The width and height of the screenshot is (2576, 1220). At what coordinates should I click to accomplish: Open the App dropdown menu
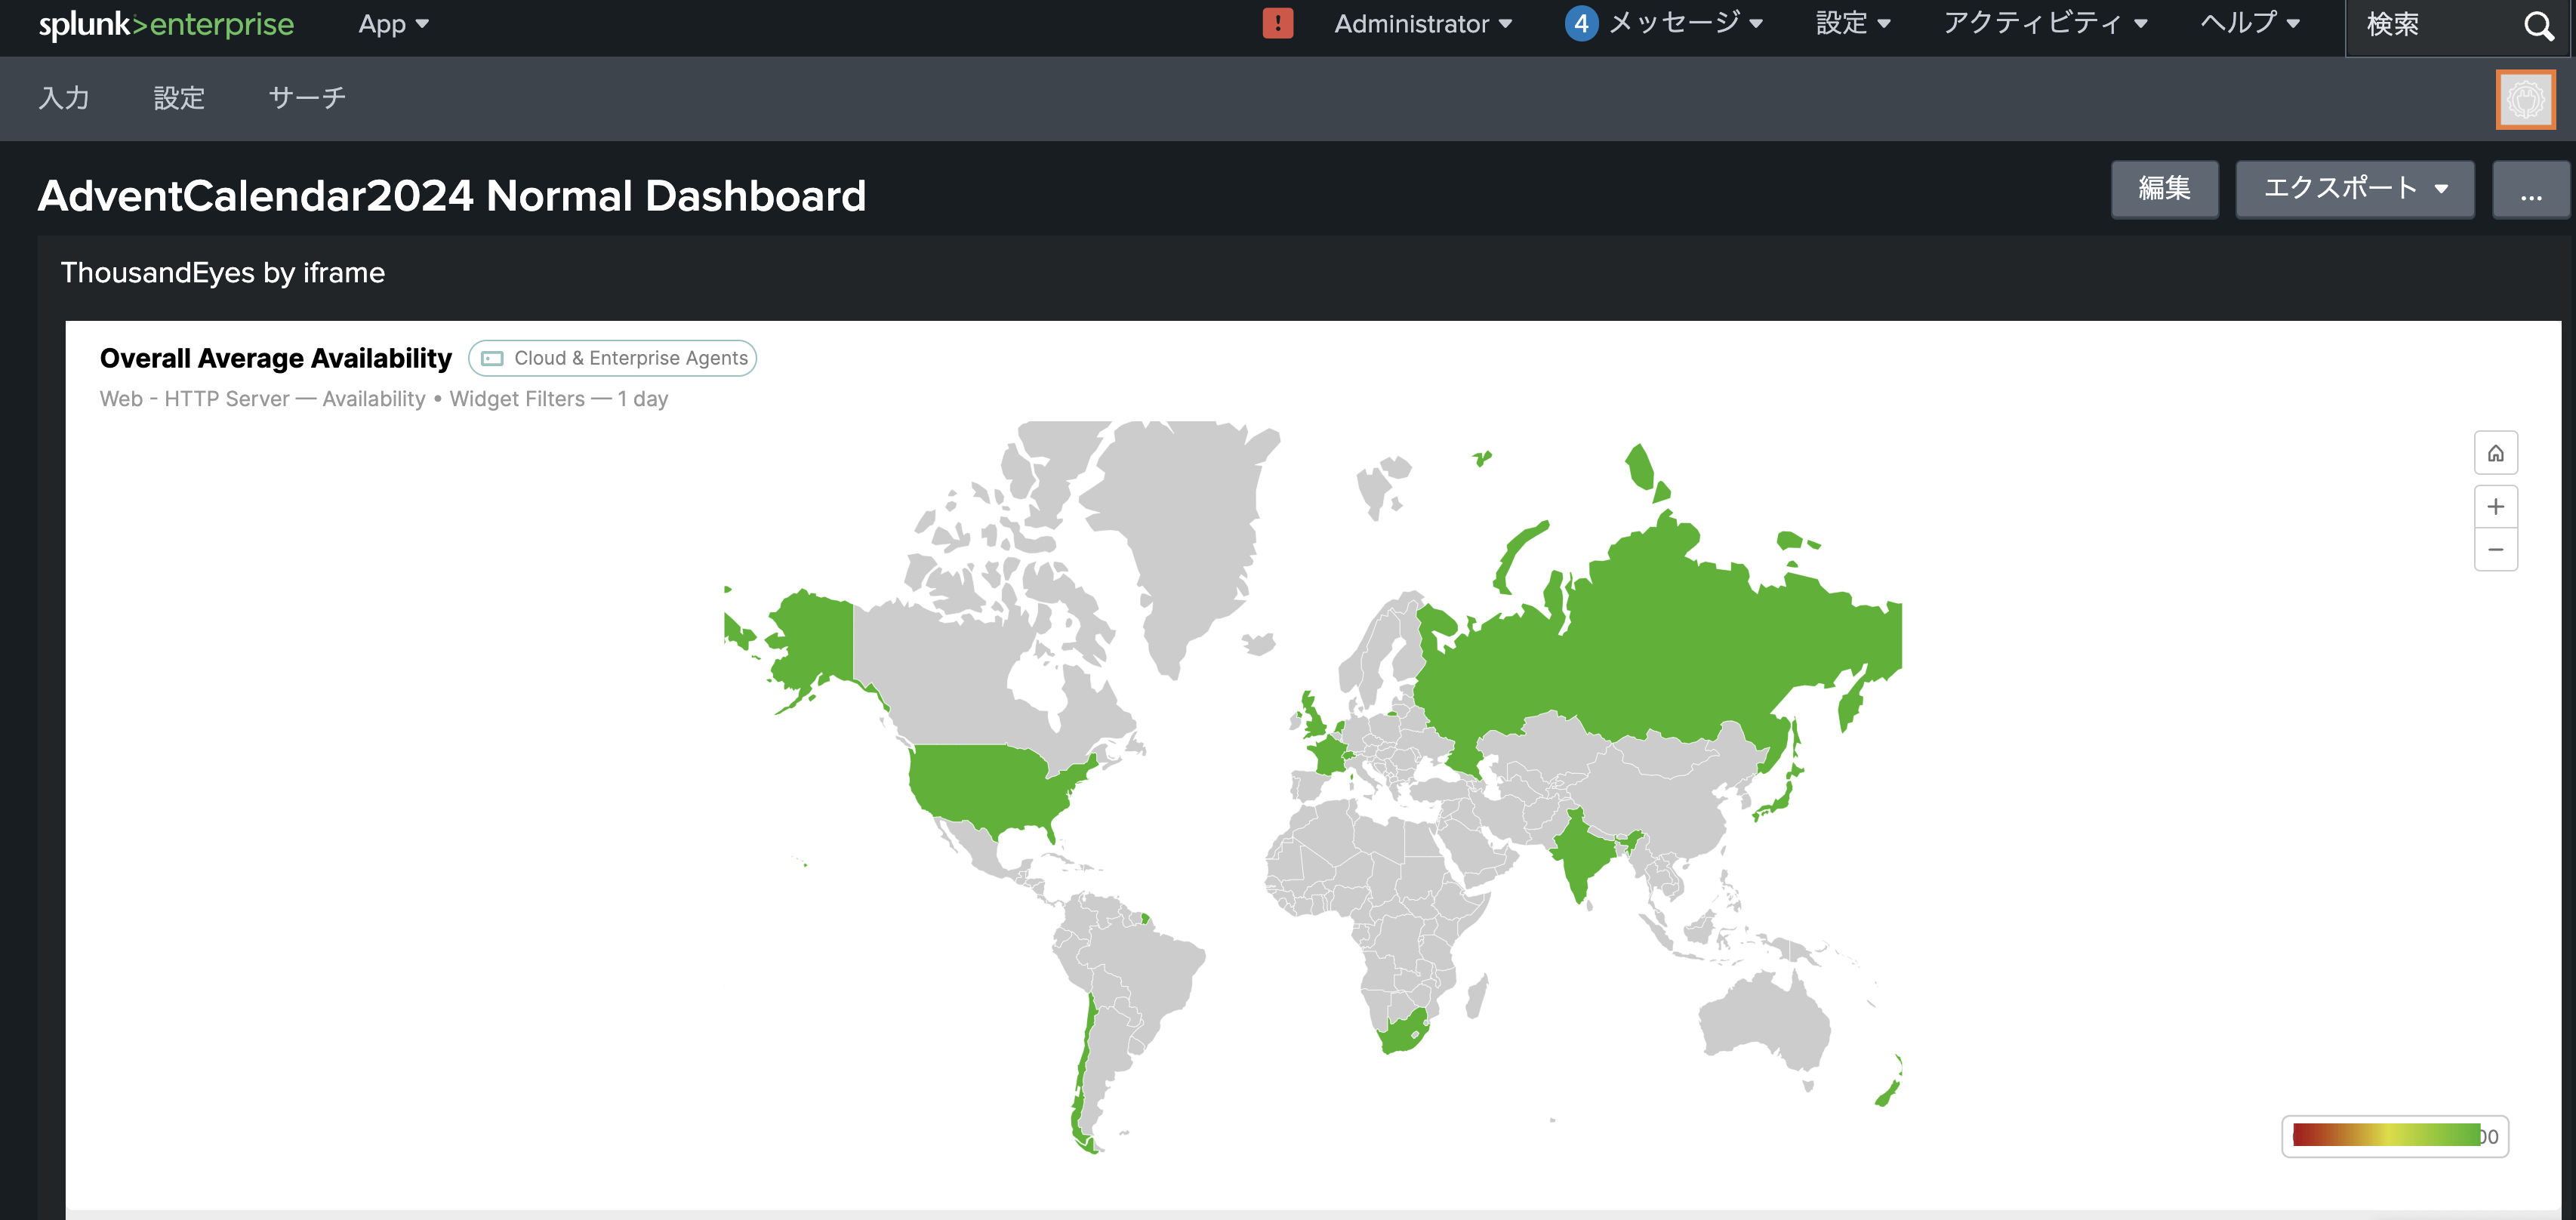(393, 24)
